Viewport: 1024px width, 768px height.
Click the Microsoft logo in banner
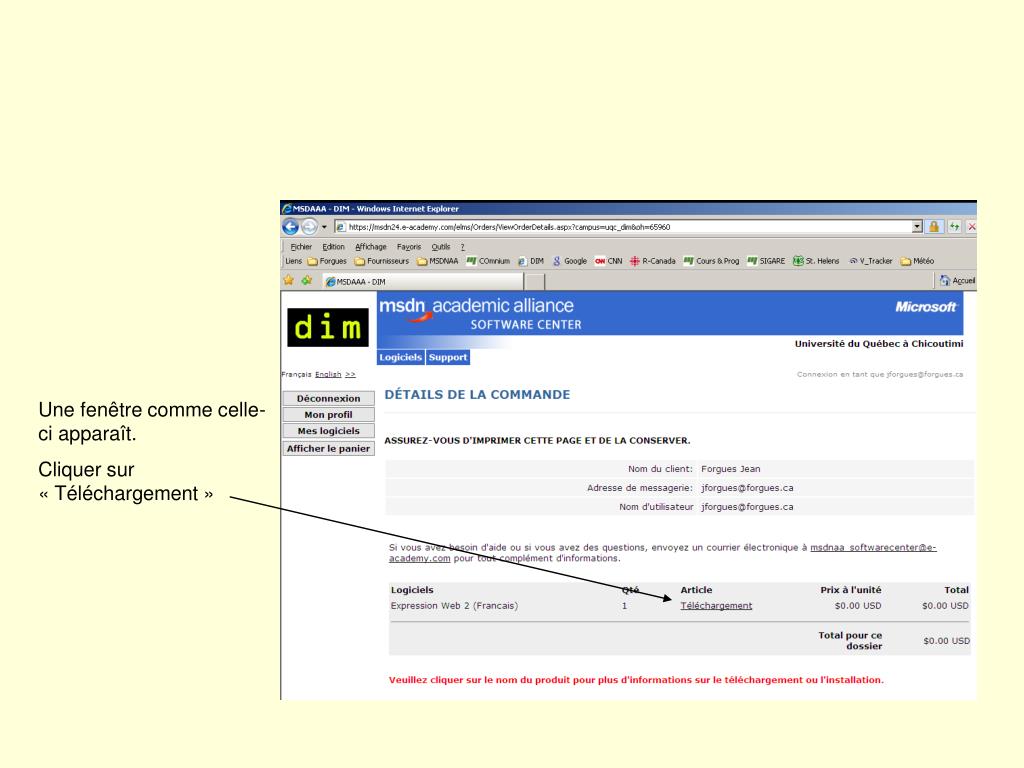pos(925,307)
